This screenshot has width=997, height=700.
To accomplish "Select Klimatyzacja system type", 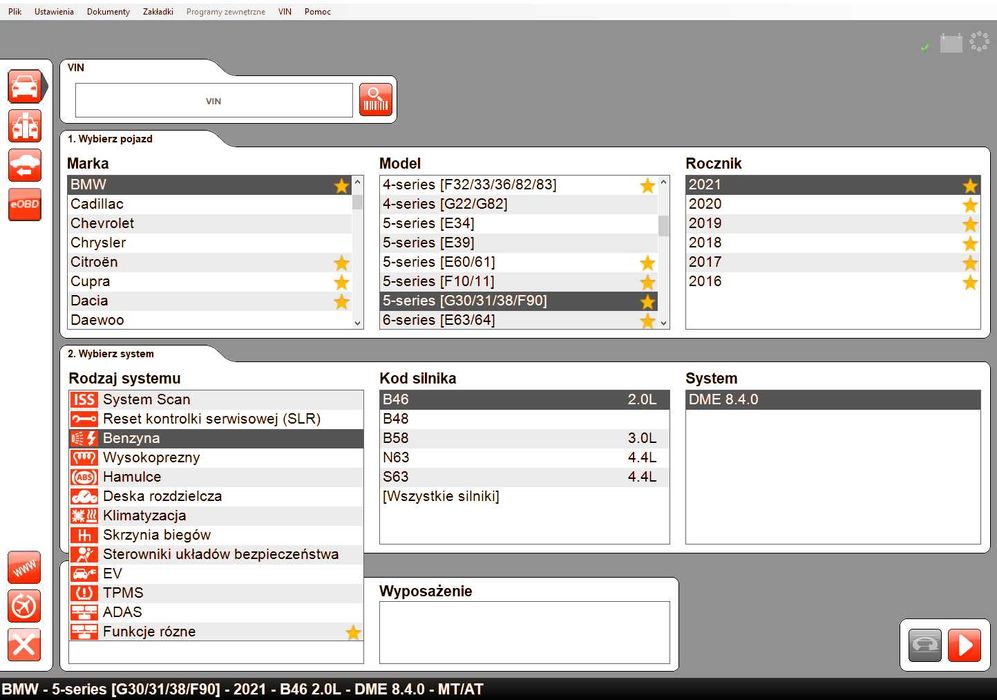I will 216,516.
